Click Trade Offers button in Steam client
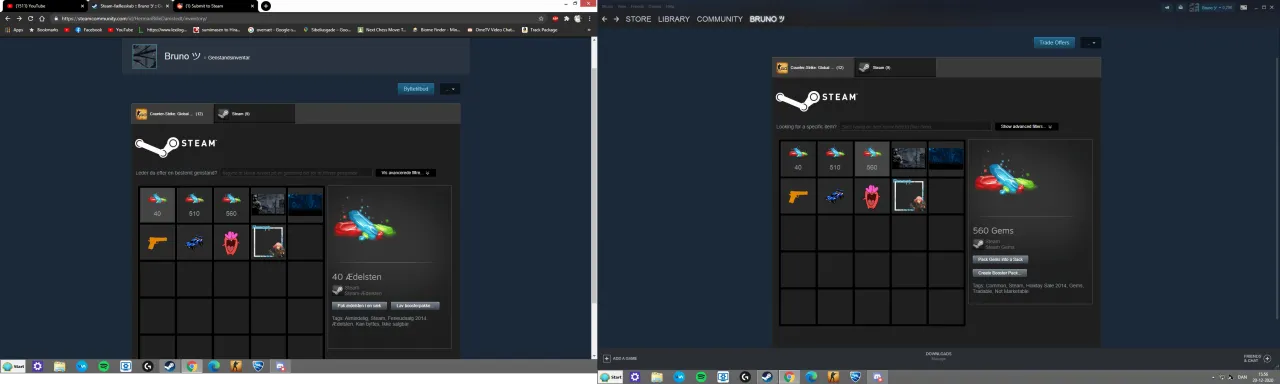Viewport: 1280px width, 384px height. tap(1054, 43)
